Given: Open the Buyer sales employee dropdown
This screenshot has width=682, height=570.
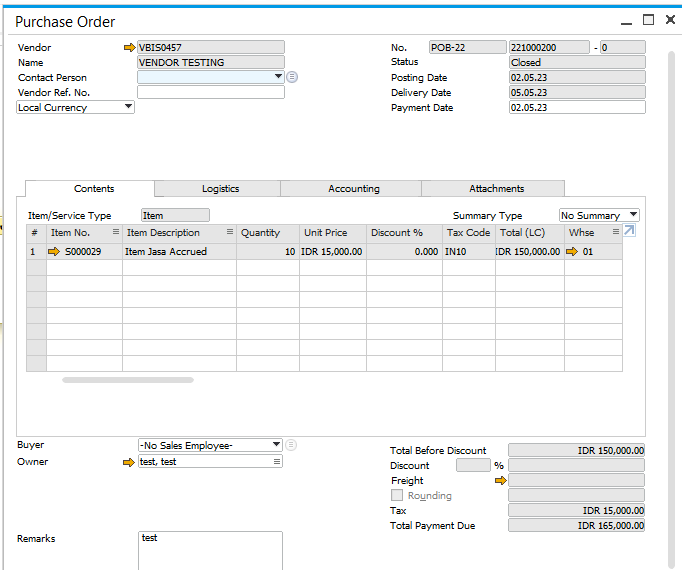Looking at the screenshot, I should pyautogui.click(x=276, y=444).
